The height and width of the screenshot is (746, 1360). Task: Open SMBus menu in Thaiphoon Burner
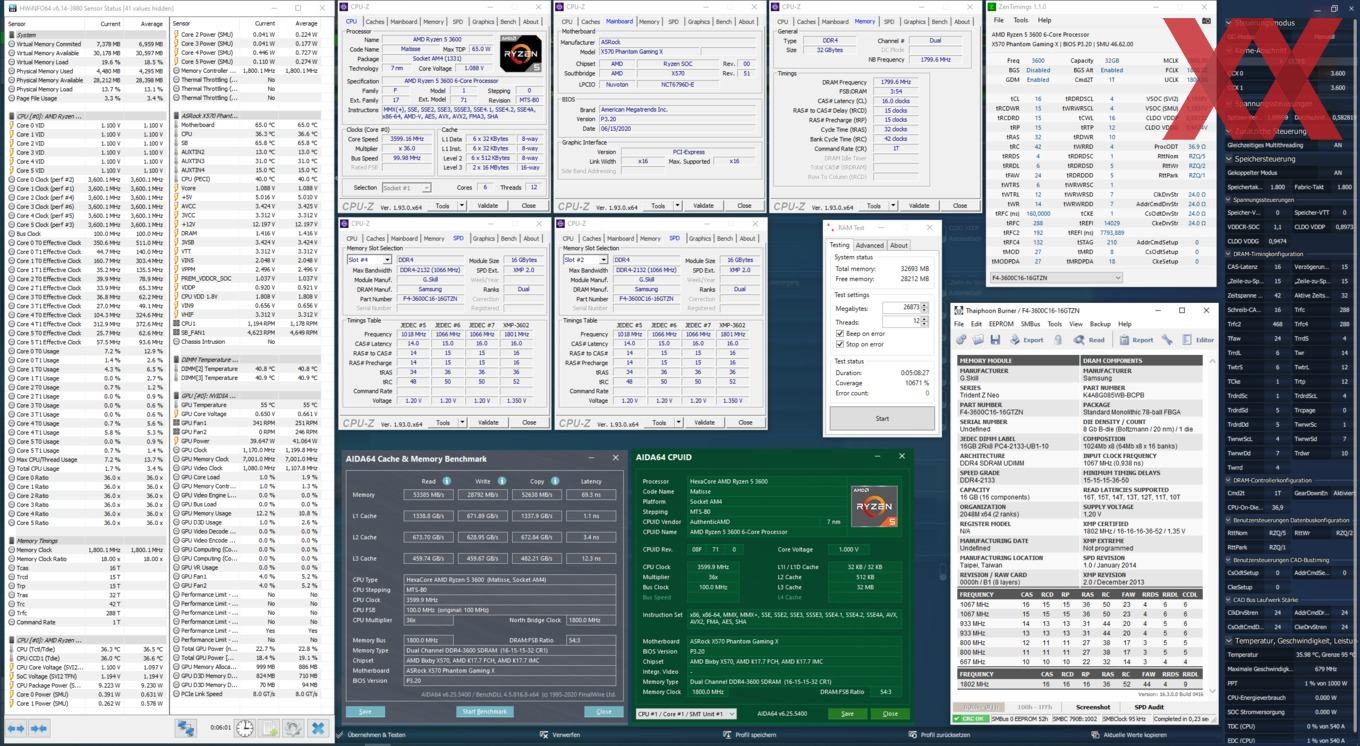click(x=1030, y=324)
